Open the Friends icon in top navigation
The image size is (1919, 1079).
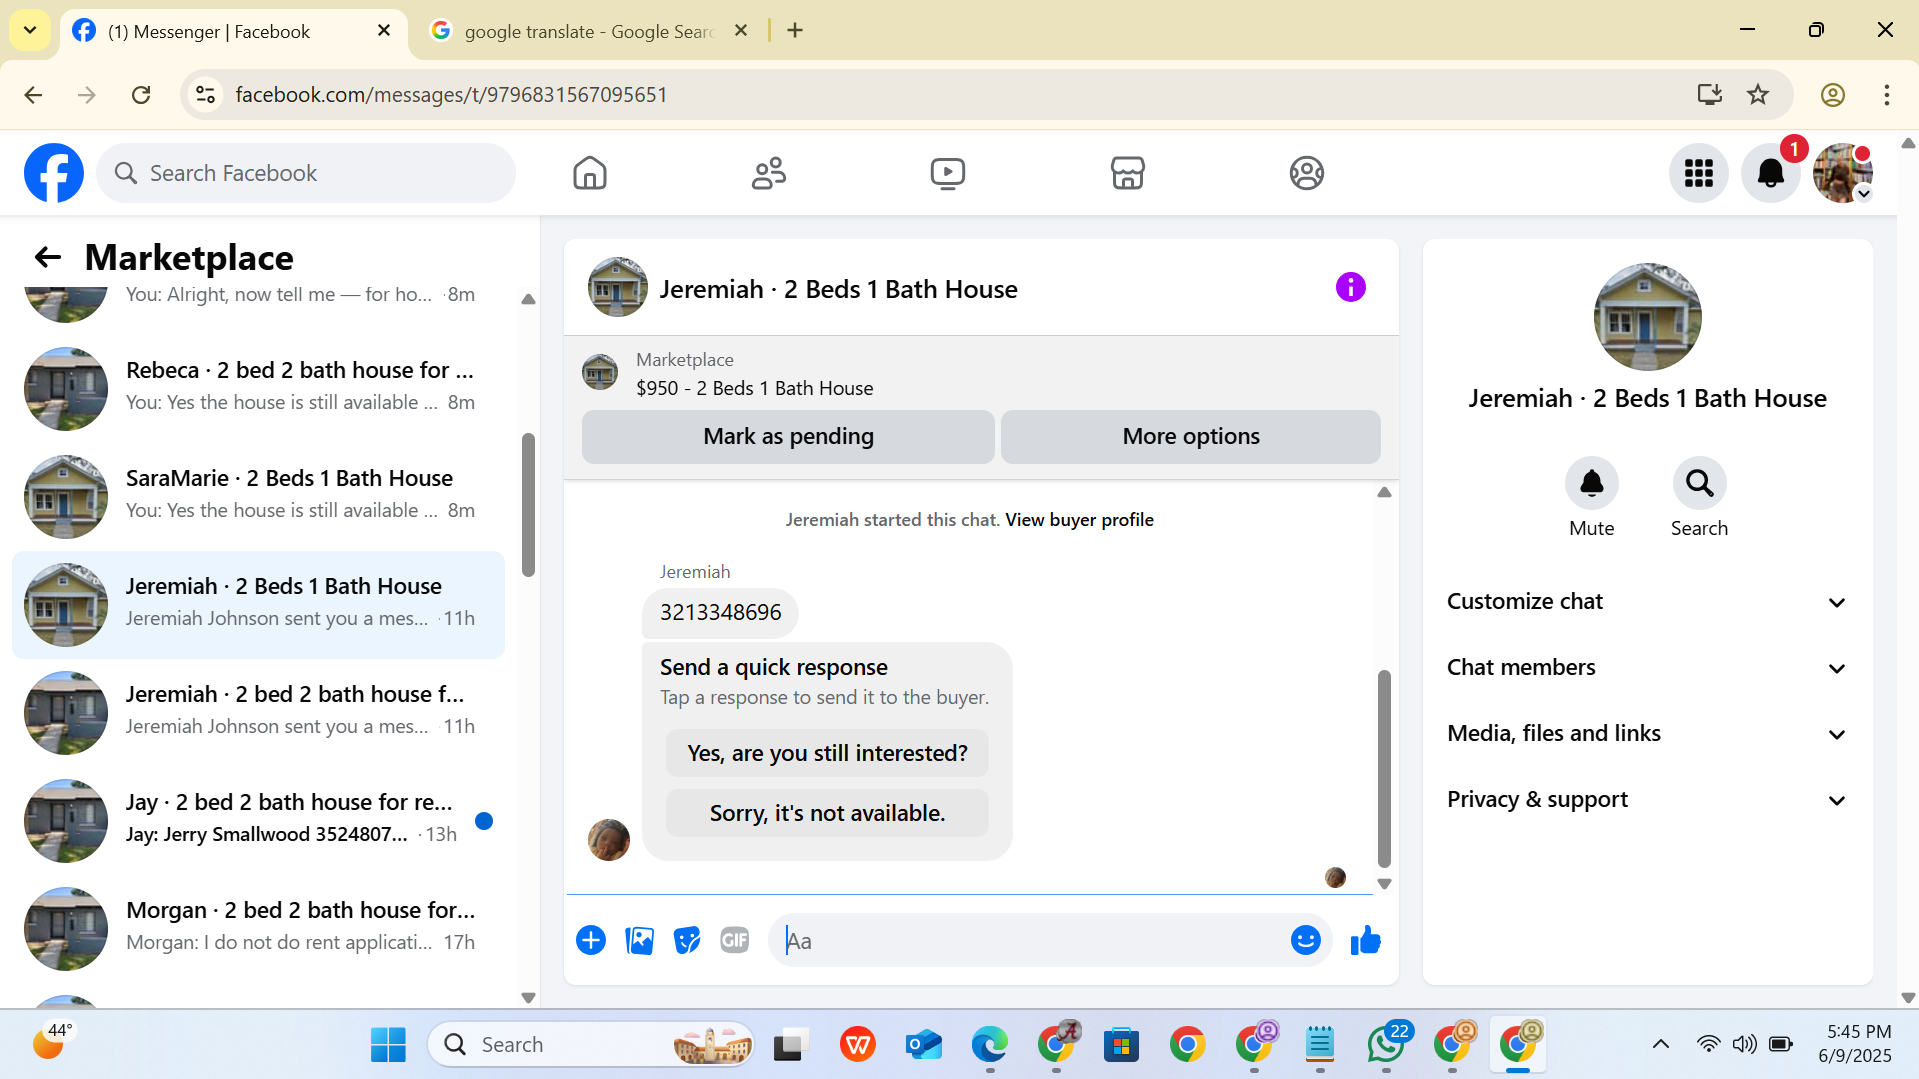[769, 173]
